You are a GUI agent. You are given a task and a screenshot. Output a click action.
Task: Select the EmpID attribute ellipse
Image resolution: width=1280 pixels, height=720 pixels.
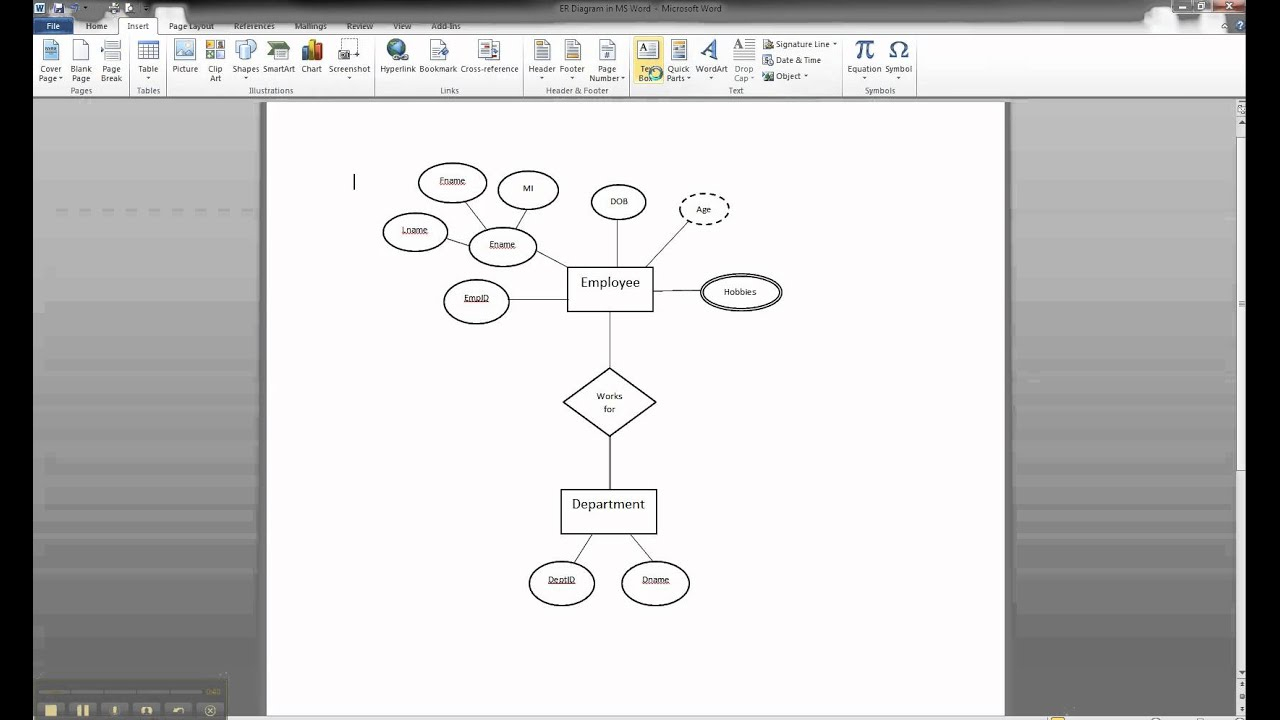click(x=476, y=302)
